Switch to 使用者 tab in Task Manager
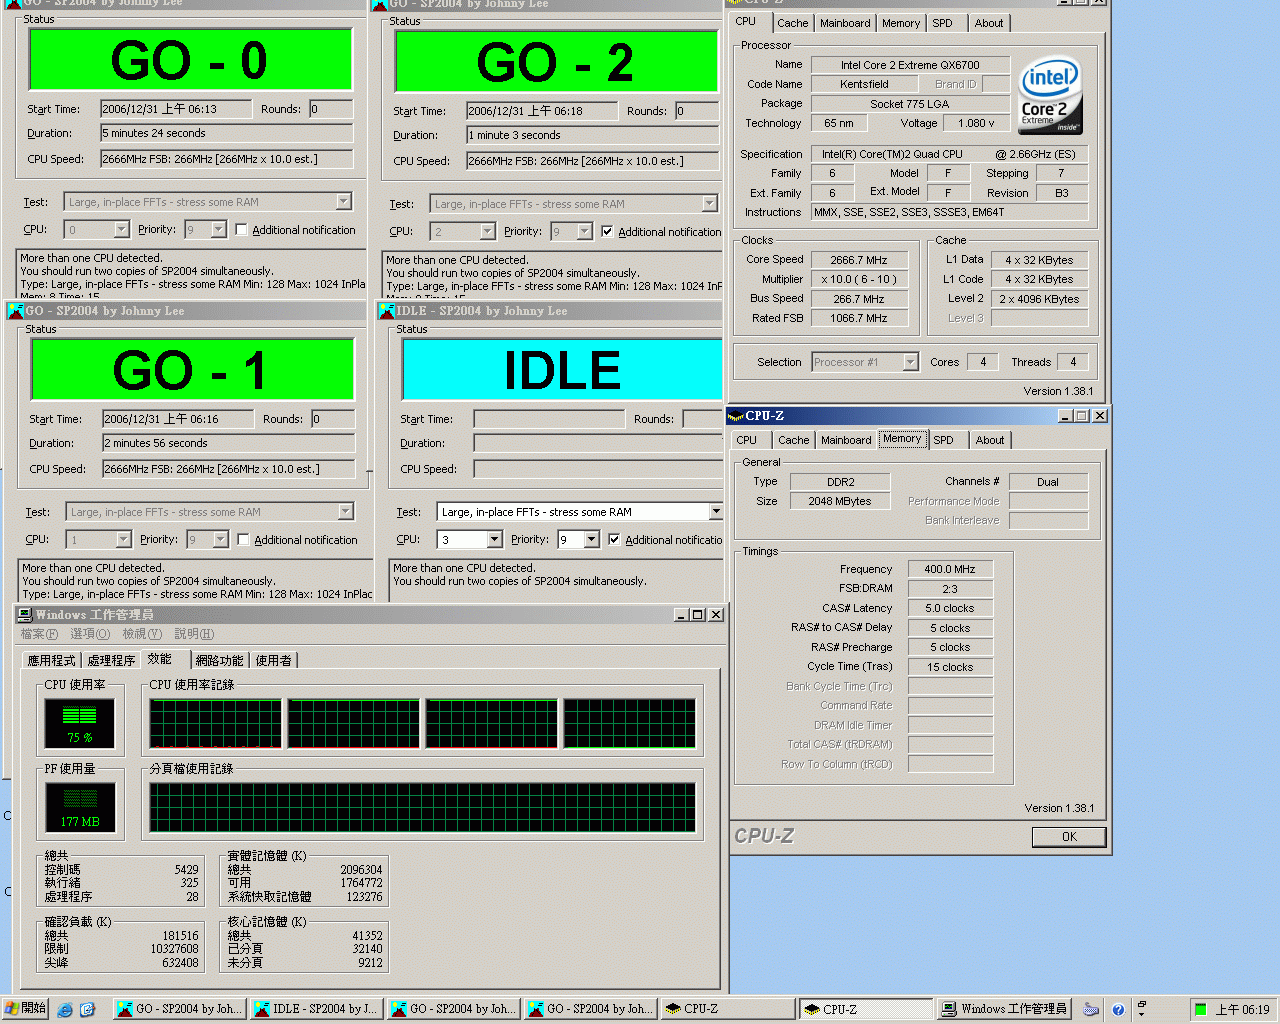1280x1024 pixels. [x=273, y=661]
